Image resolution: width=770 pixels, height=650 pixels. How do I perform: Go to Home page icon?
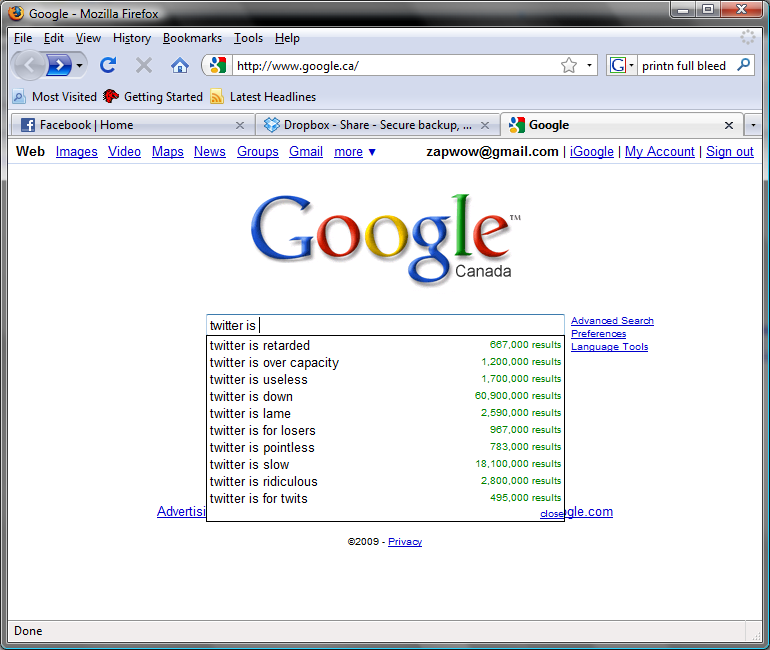pos(180,65)
